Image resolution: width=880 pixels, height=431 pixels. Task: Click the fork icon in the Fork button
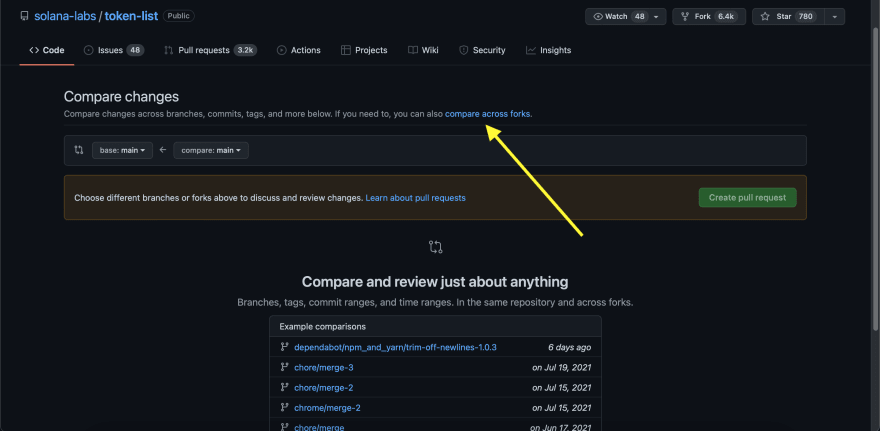[685, 17]
